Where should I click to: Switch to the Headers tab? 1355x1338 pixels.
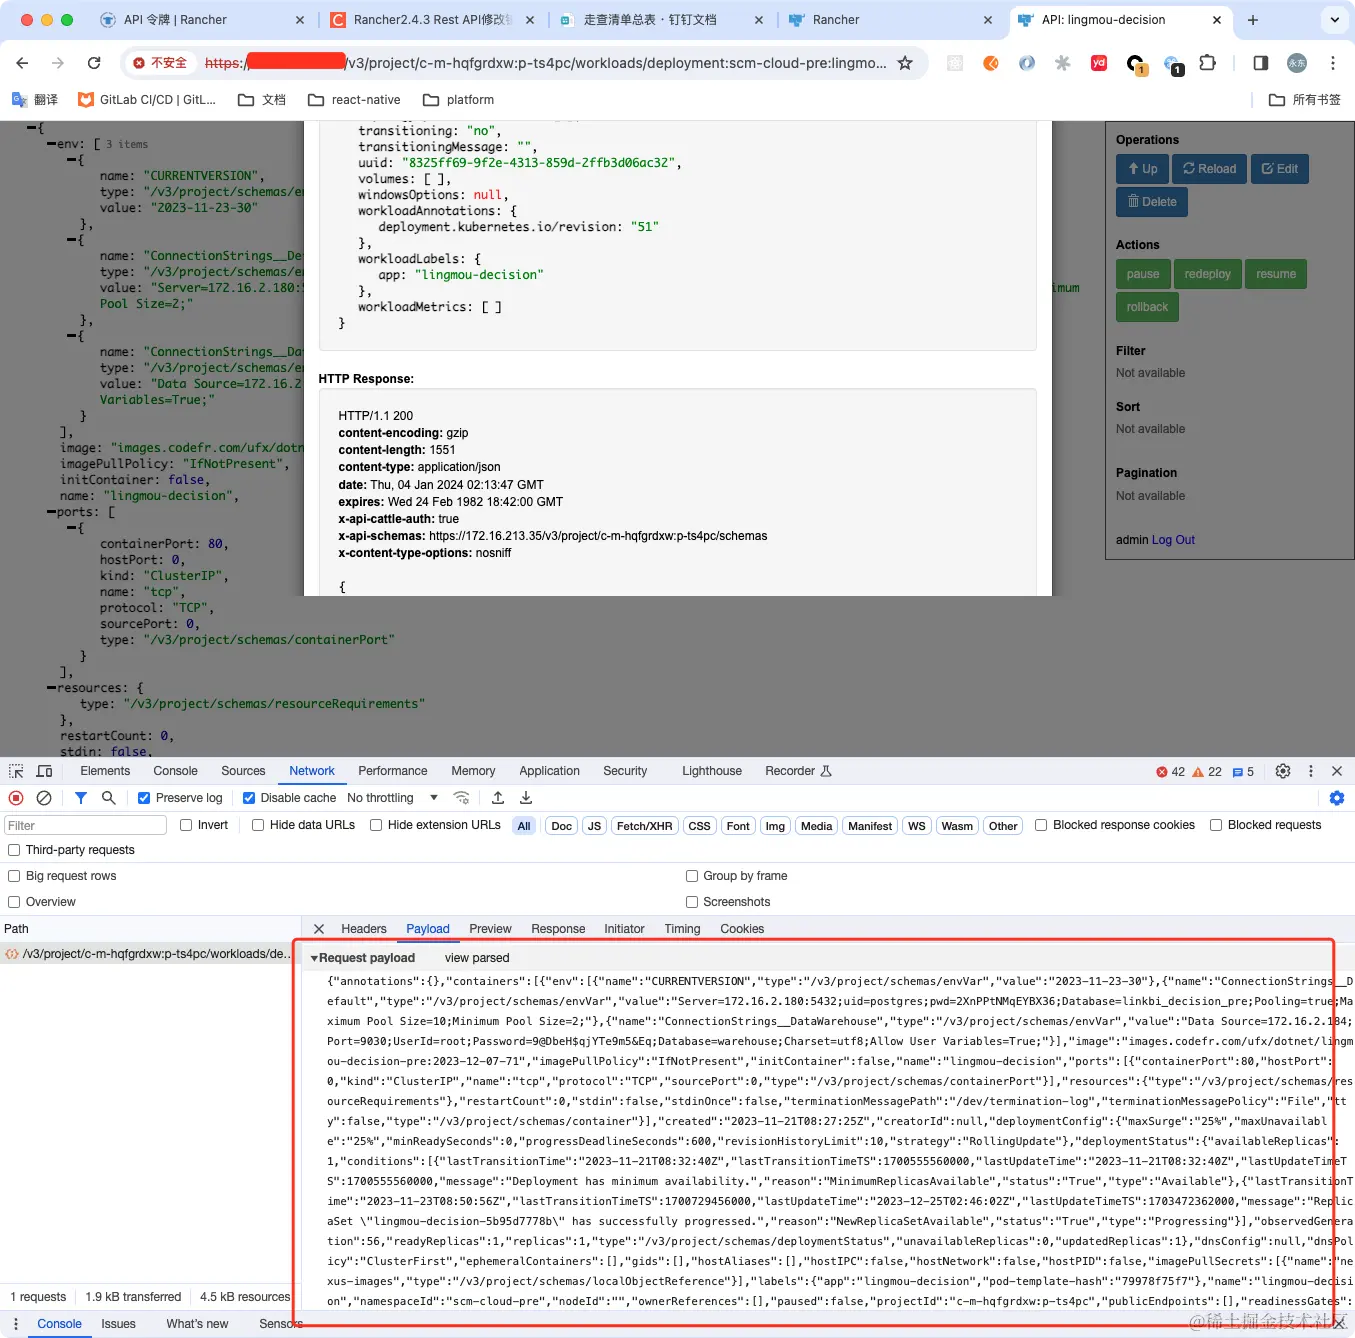(x=364, y=929)
